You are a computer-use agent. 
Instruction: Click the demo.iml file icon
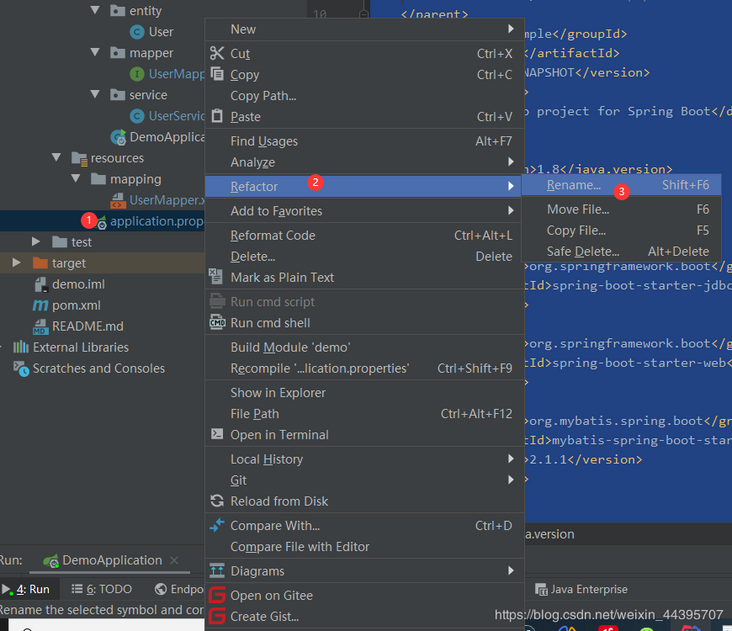[x=41, y=284]
